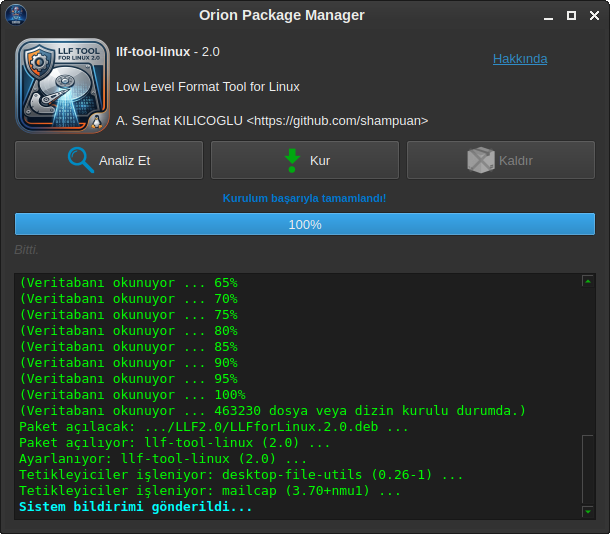Click the author GitHub URL text
The width and height of the screenshot is (610, 534).
(x=338, y=120)
